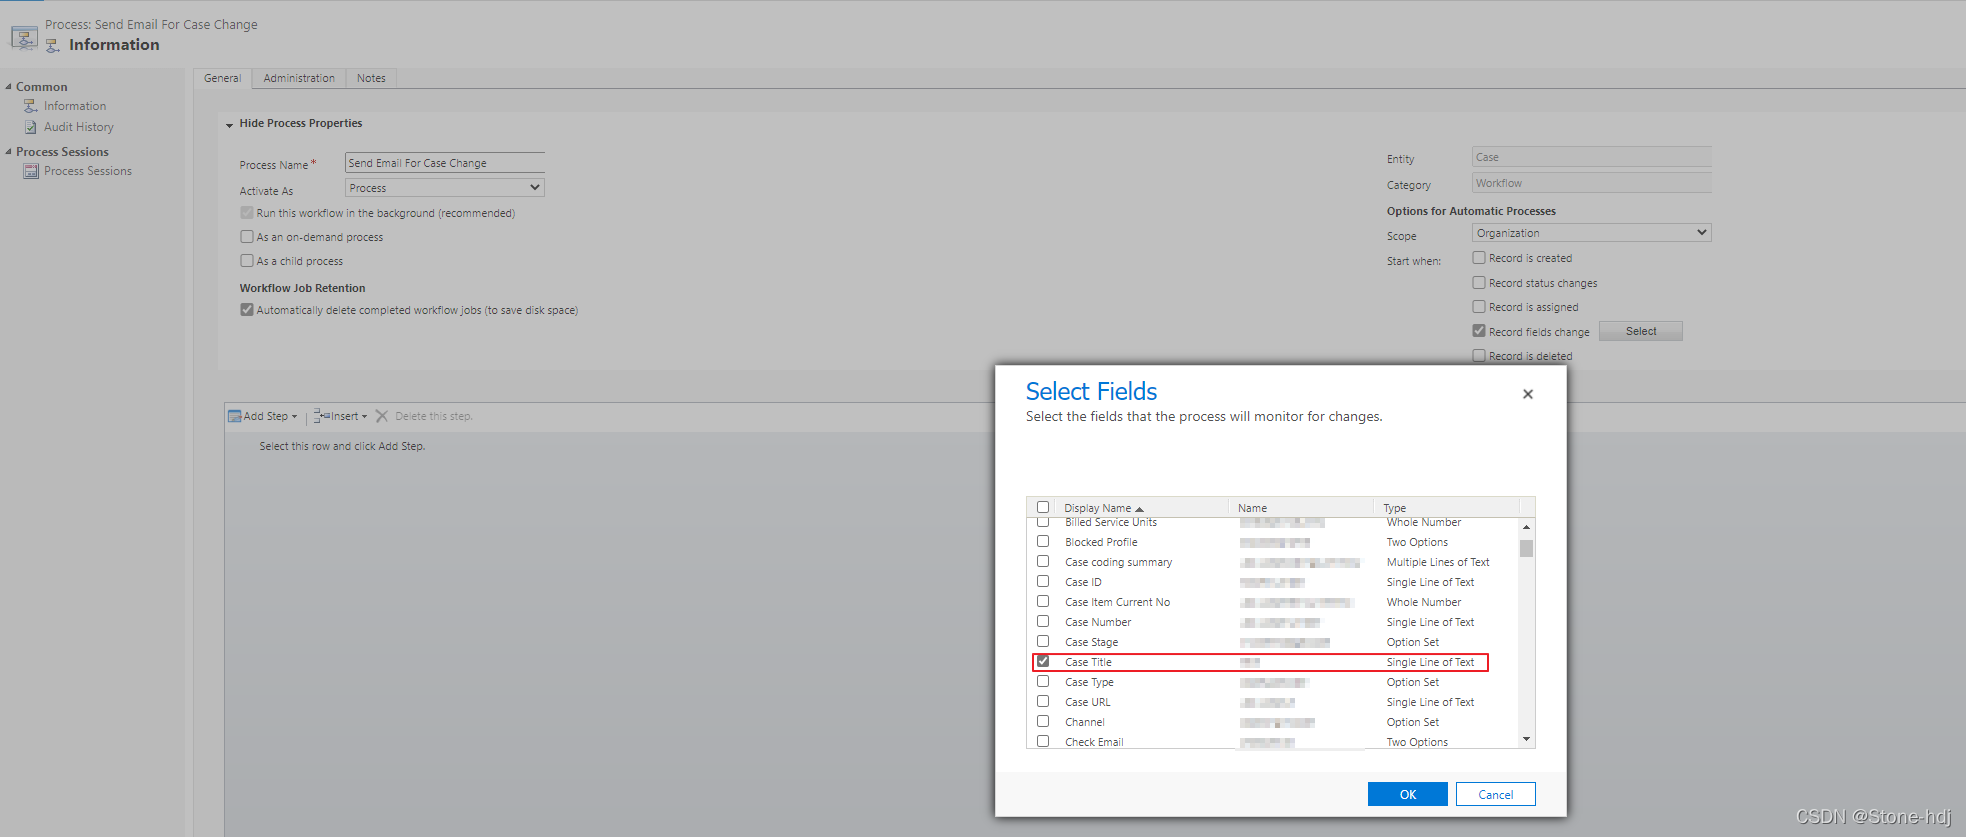Click the Add Step toolbar icon
Screen dimensions: 1966x837
(235, 416)
